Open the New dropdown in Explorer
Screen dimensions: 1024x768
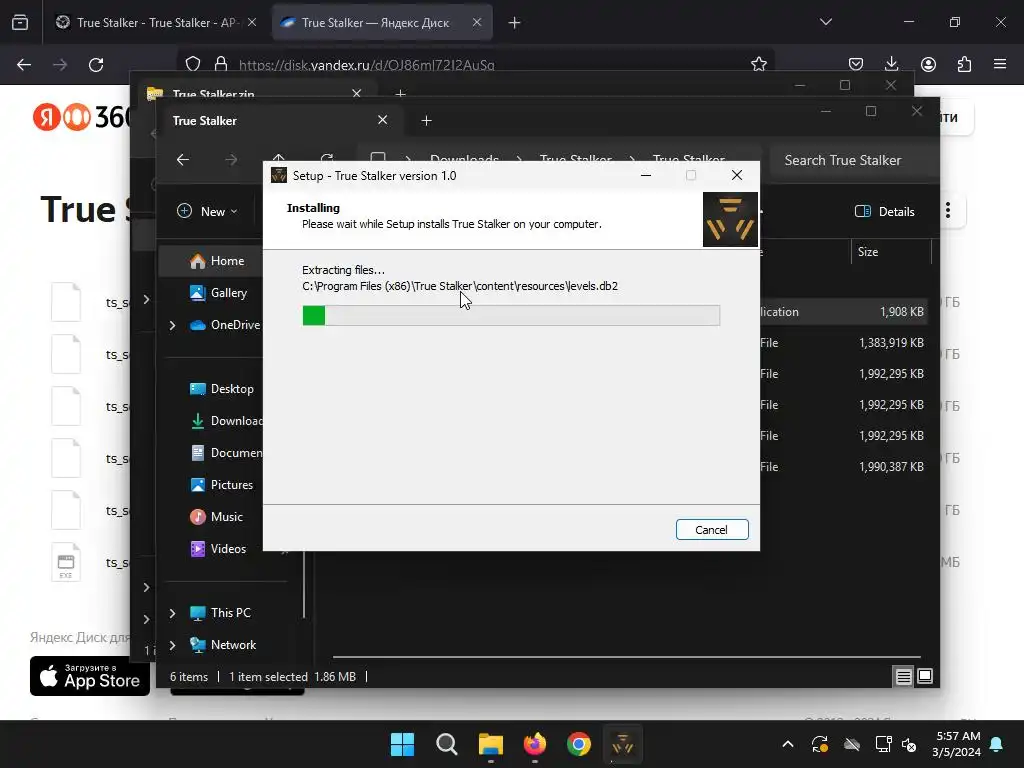point(207,211)
